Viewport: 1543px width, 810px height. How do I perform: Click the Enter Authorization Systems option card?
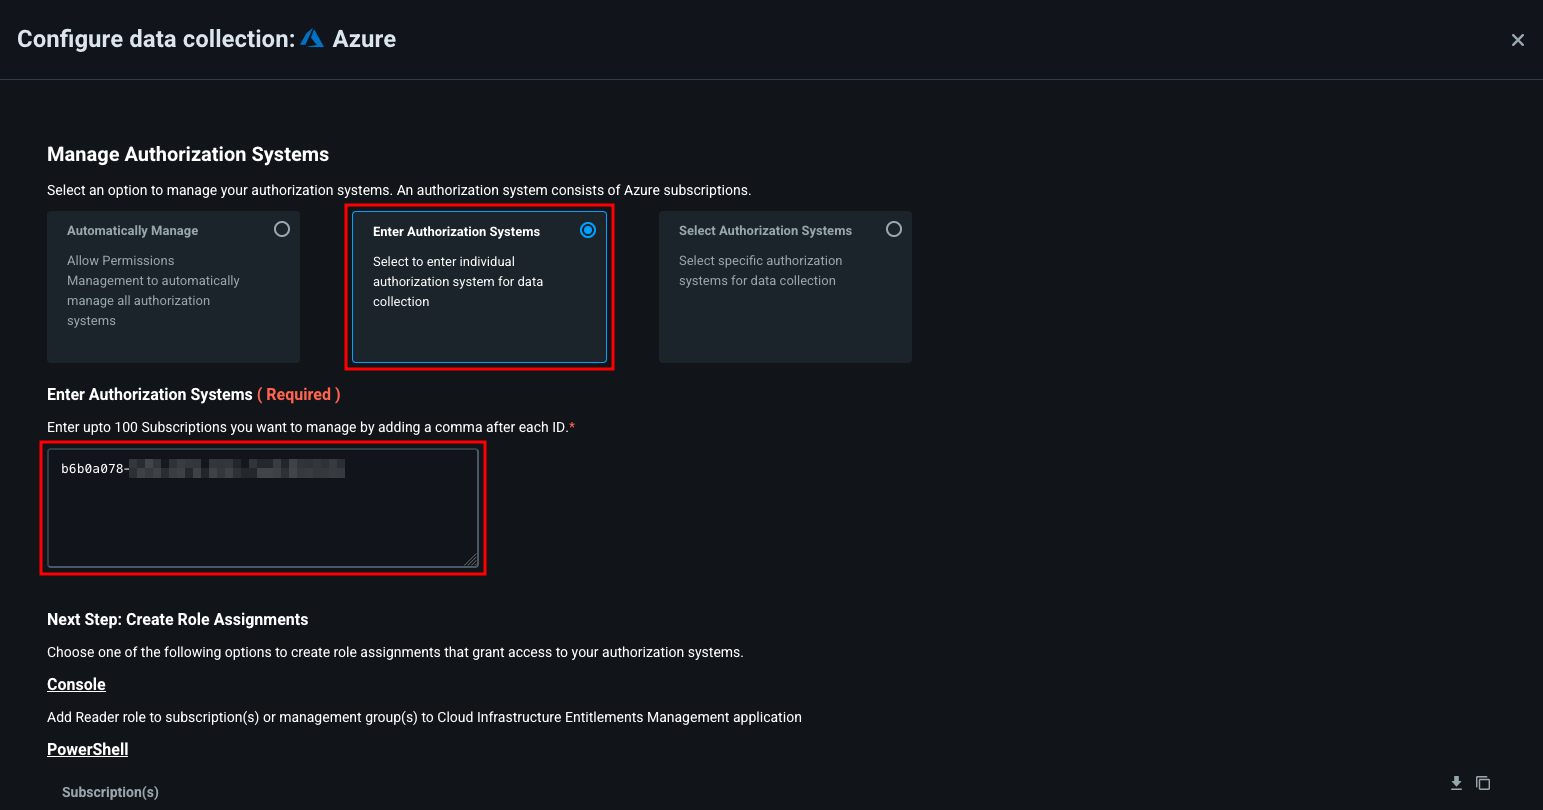[478, 287]
